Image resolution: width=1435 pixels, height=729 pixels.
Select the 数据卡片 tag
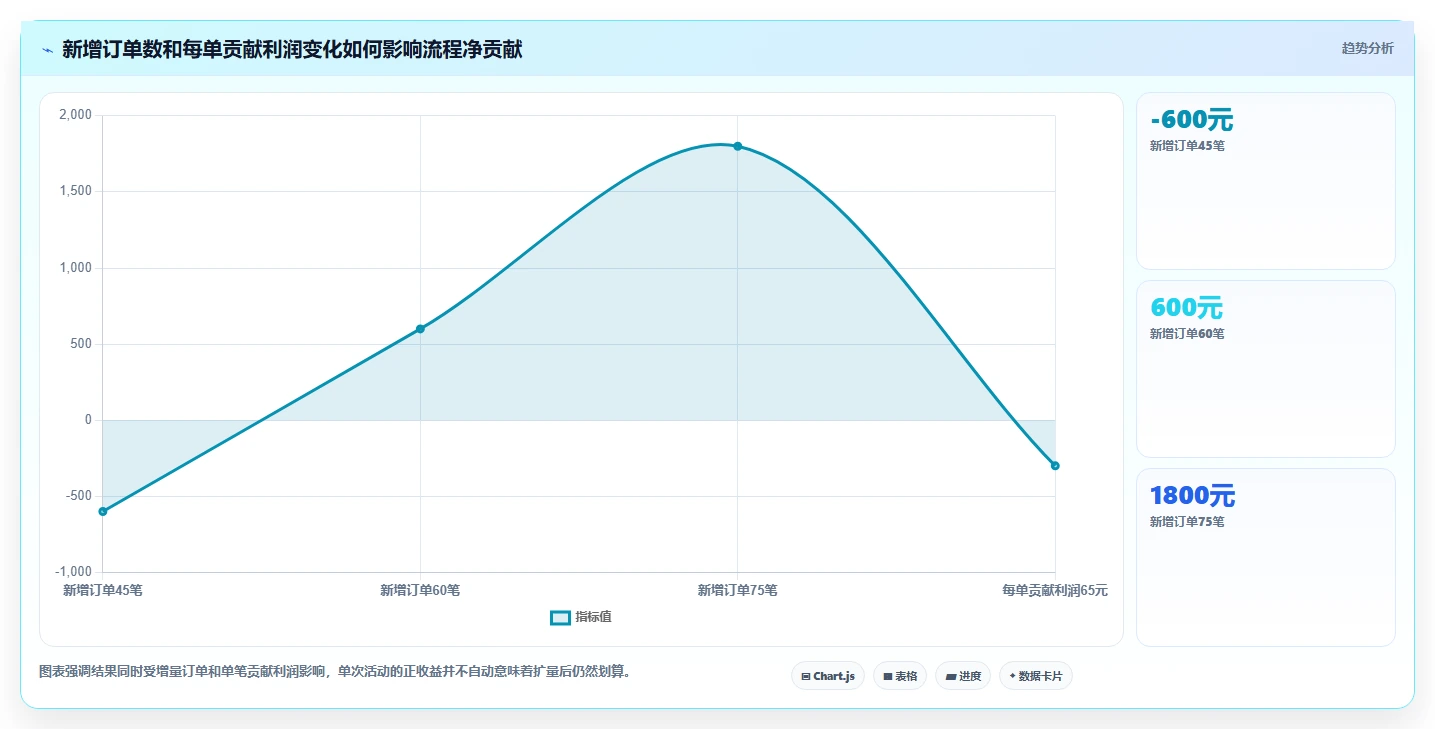1035,676
